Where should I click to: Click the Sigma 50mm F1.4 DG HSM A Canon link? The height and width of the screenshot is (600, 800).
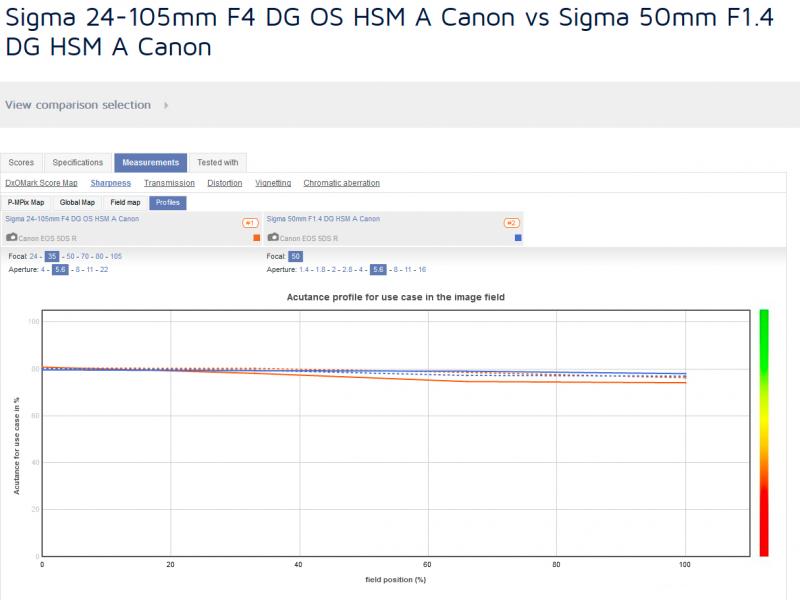[323, 219]
